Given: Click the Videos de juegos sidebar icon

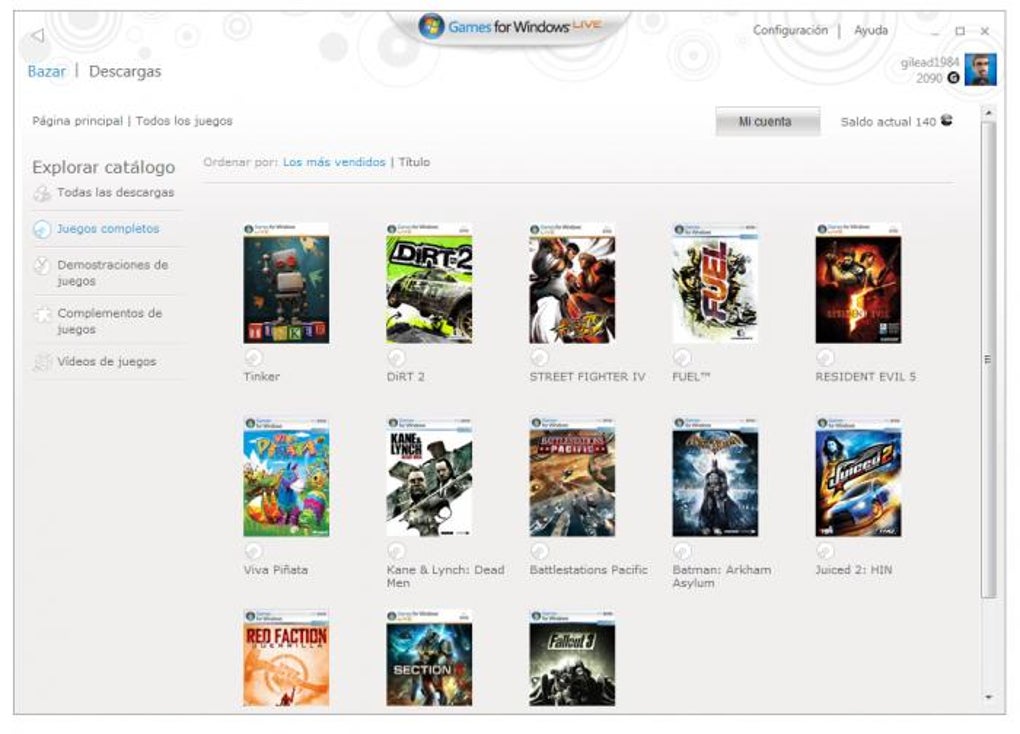Looking at the screenshot, I should [42, 362].
